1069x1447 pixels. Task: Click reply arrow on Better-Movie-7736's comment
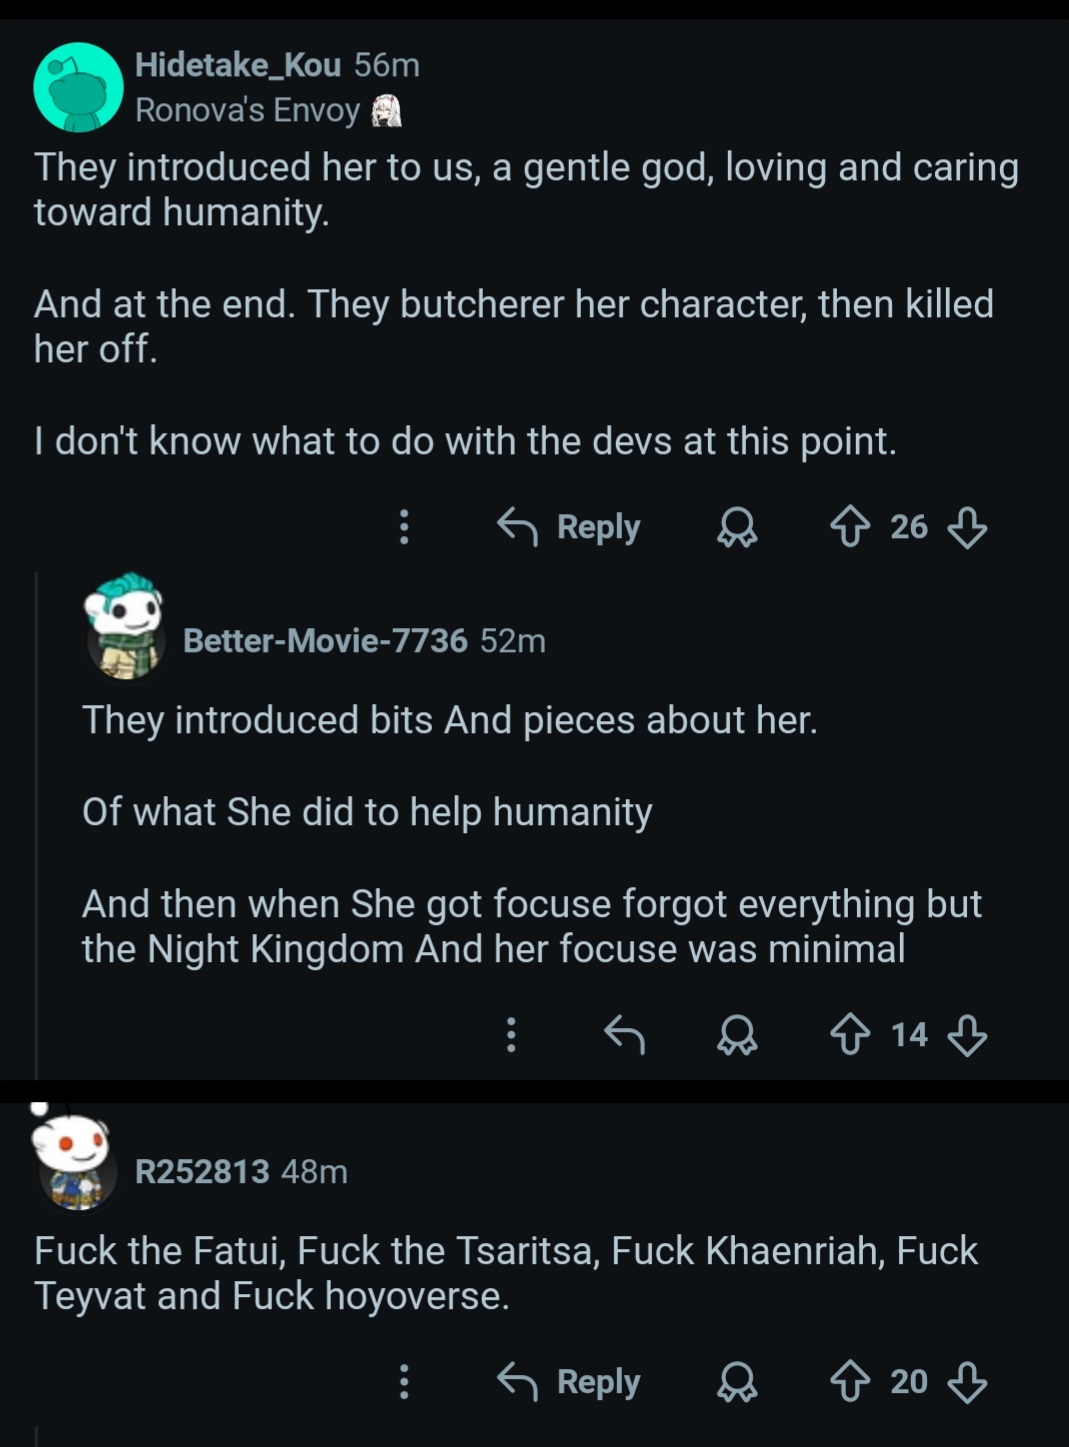coord(625,1034)
